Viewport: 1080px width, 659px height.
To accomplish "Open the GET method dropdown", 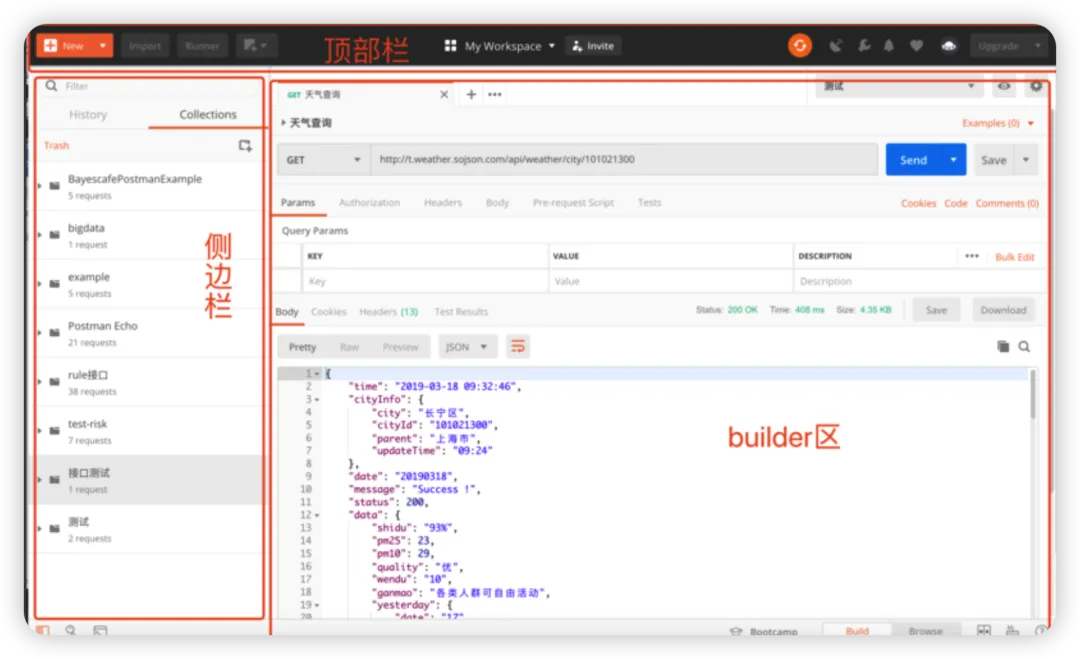I will (x=323, y=160).
